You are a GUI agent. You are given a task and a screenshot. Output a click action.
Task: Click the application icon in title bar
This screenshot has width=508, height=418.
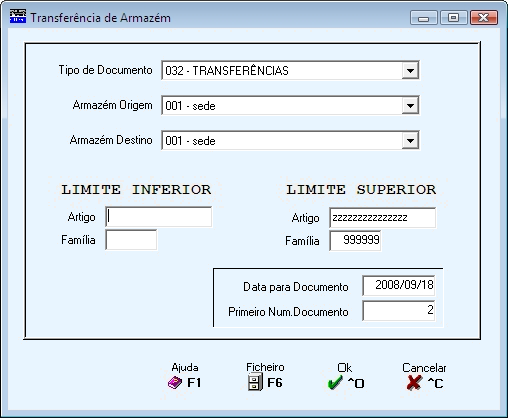(x=18, y=16)
